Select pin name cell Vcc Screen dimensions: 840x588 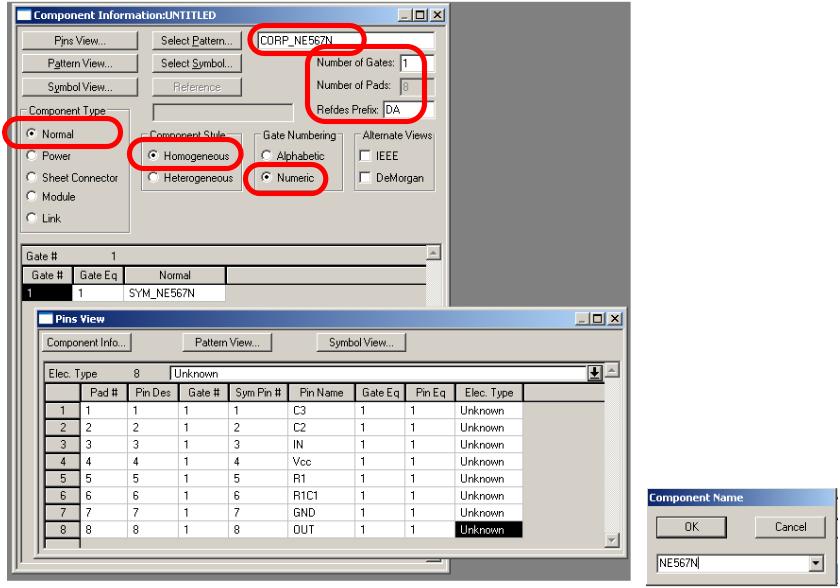(x=321, y=462)
